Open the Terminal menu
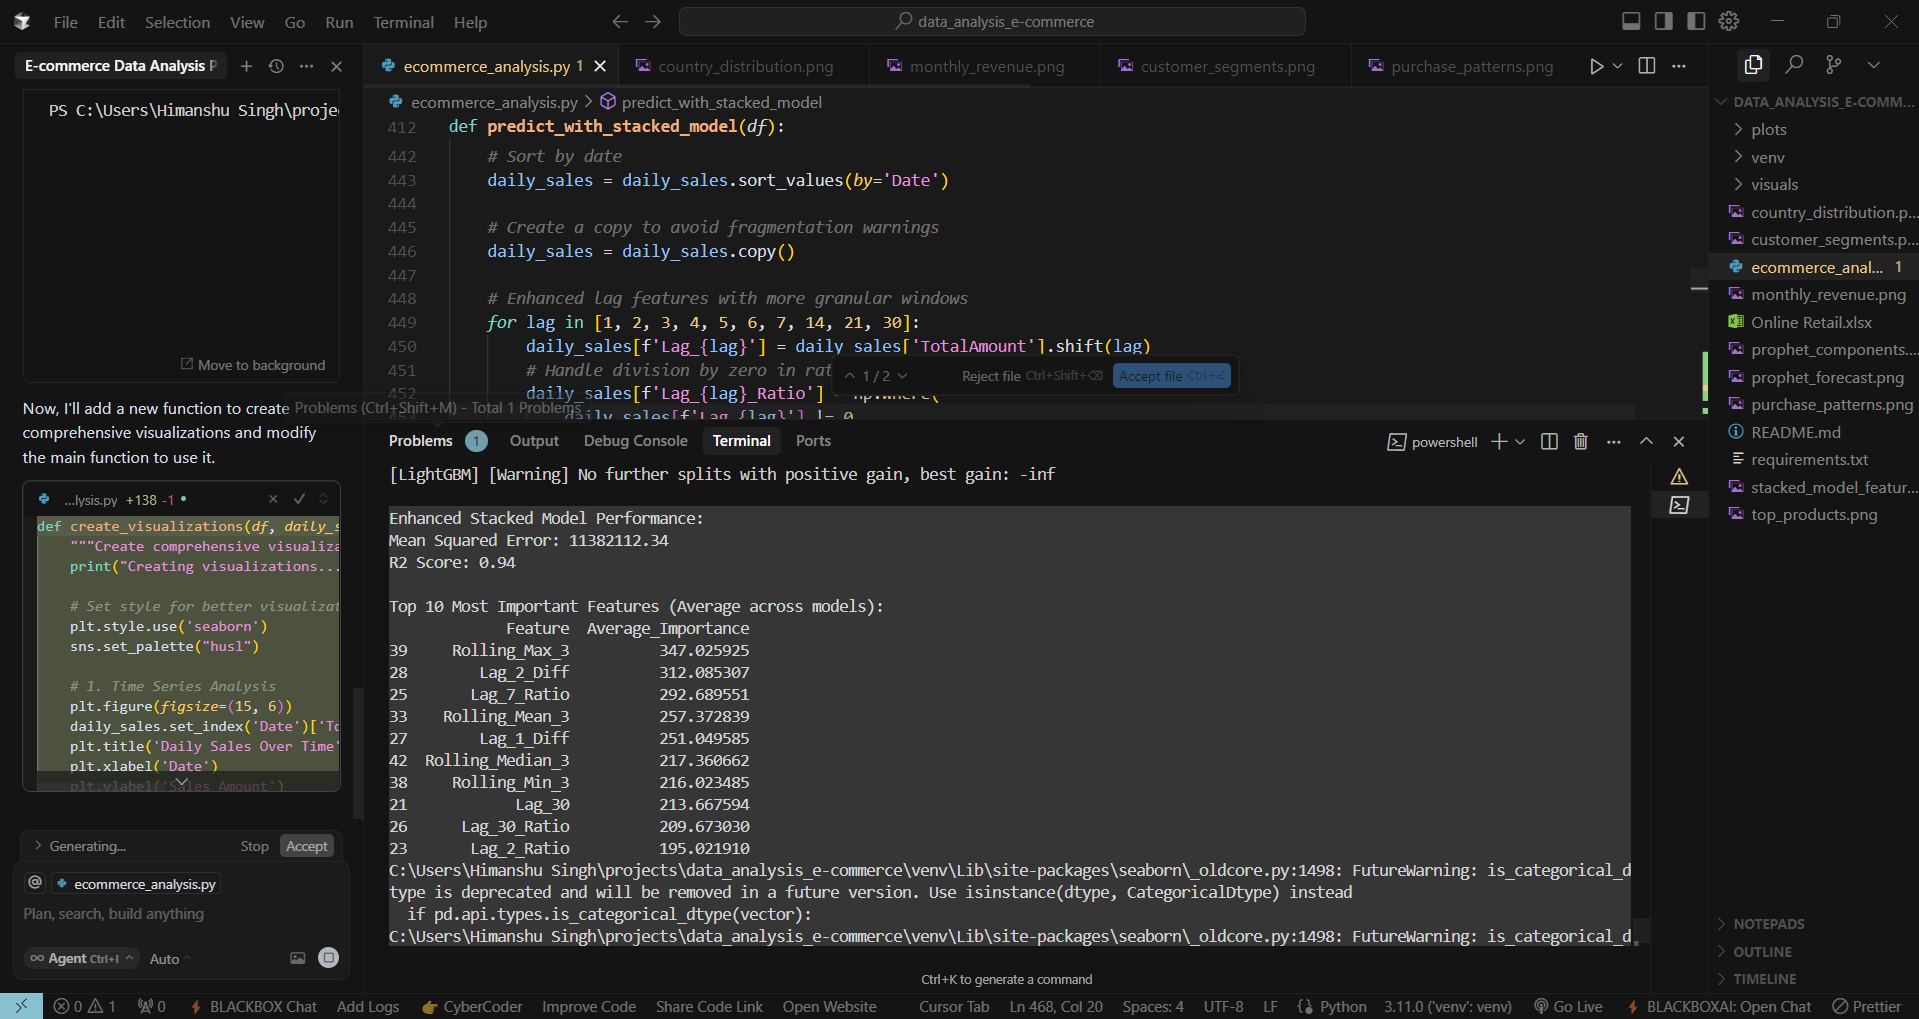 [x=403, y=22]
